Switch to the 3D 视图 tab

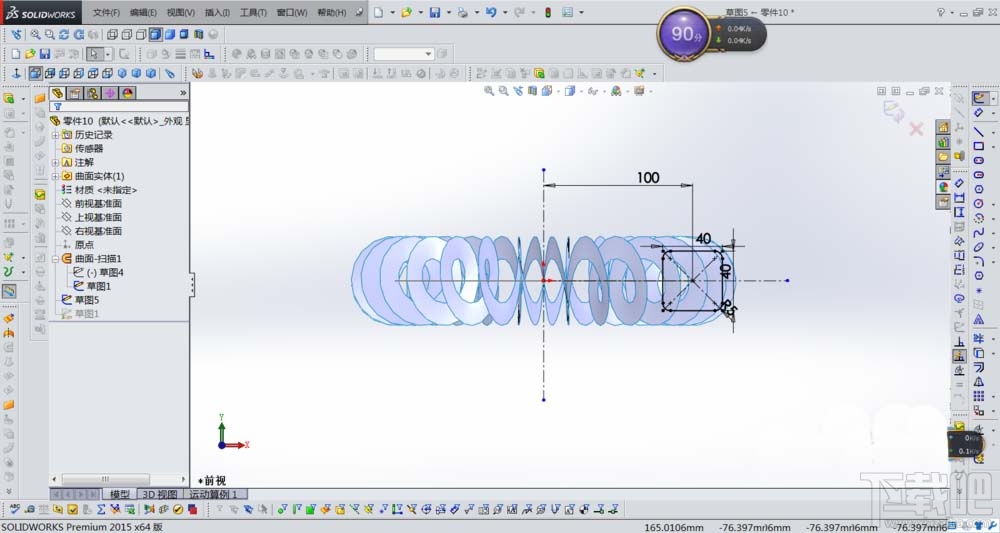pos(159,494)
